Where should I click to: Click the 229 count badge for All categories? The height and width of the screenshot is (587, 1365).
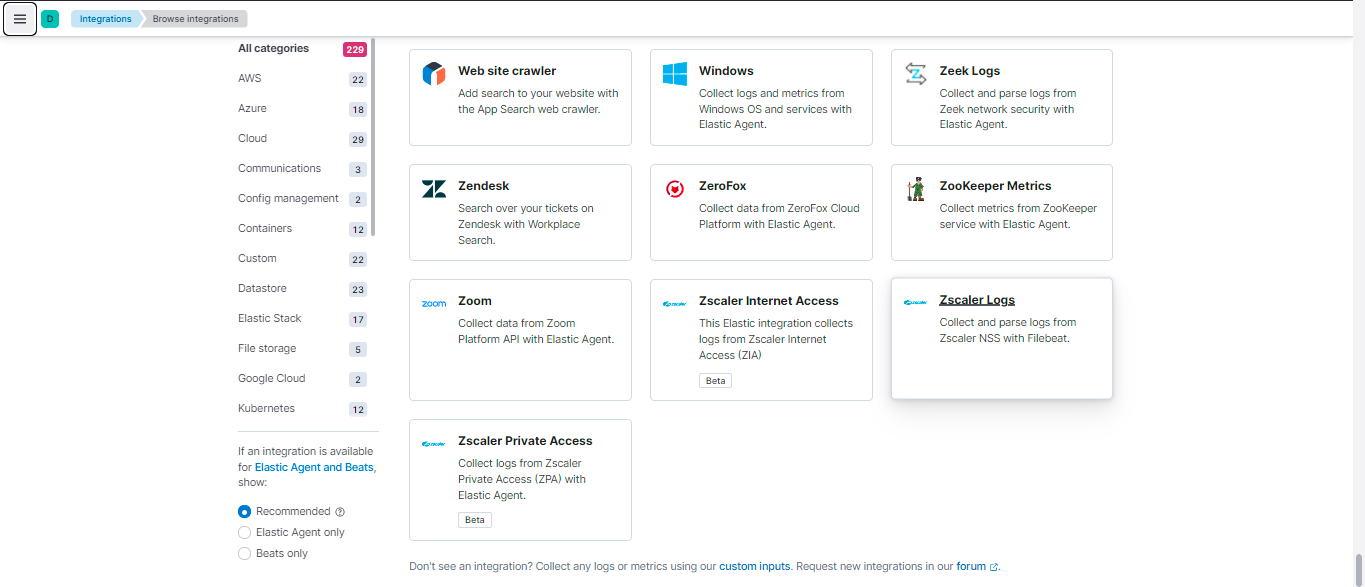[x=355, y=49]
